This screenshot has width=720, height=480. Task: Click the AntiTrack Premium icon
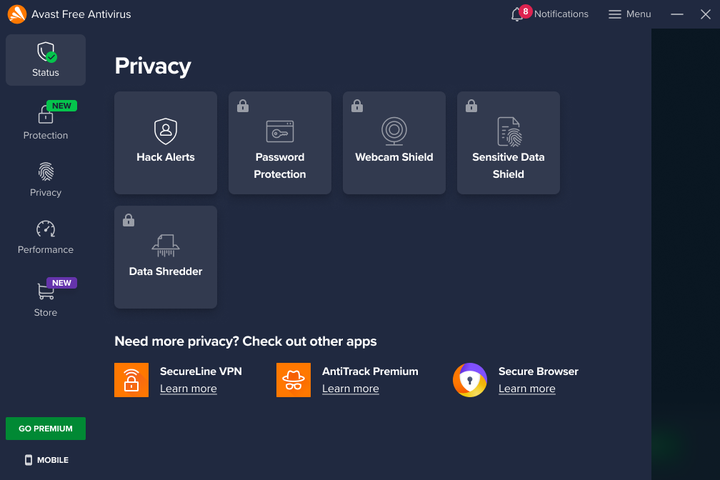293,380
